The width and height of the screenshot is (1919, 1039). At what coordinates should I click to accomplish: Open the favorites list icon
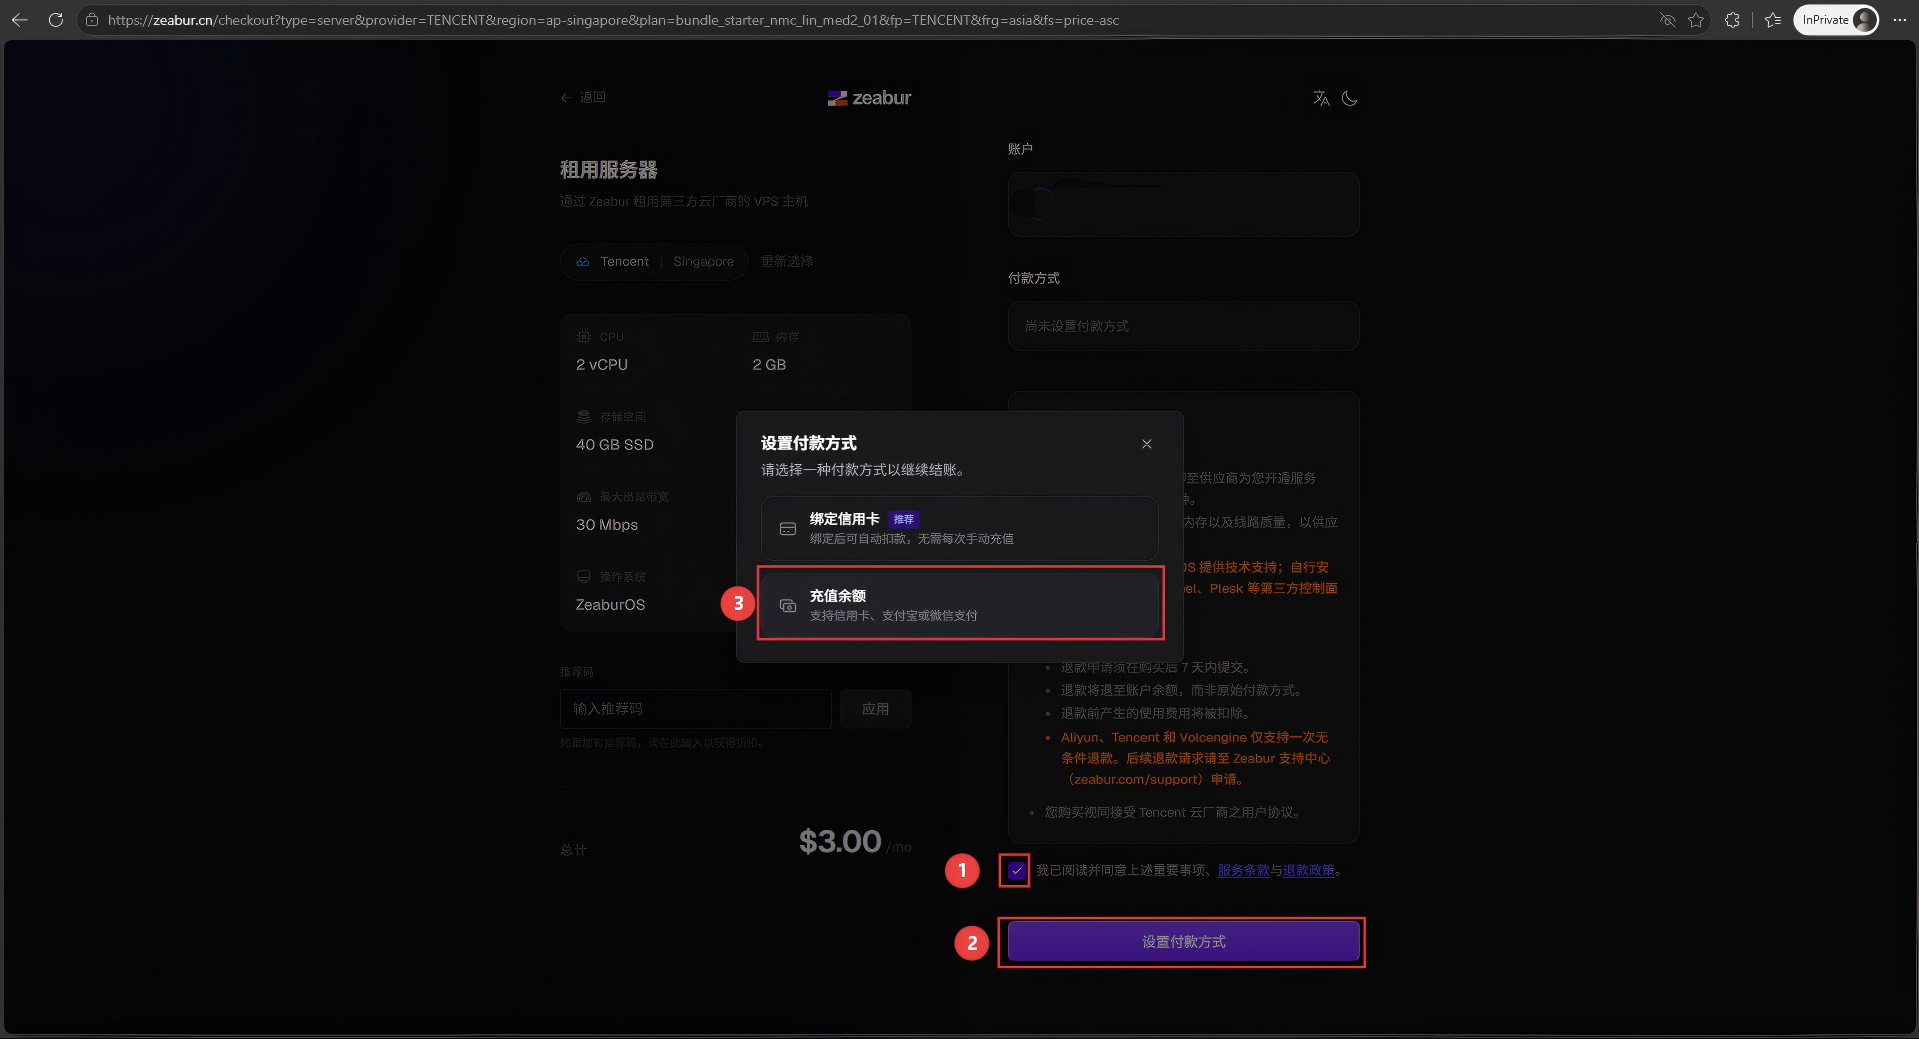click(x=1773, y=20)
